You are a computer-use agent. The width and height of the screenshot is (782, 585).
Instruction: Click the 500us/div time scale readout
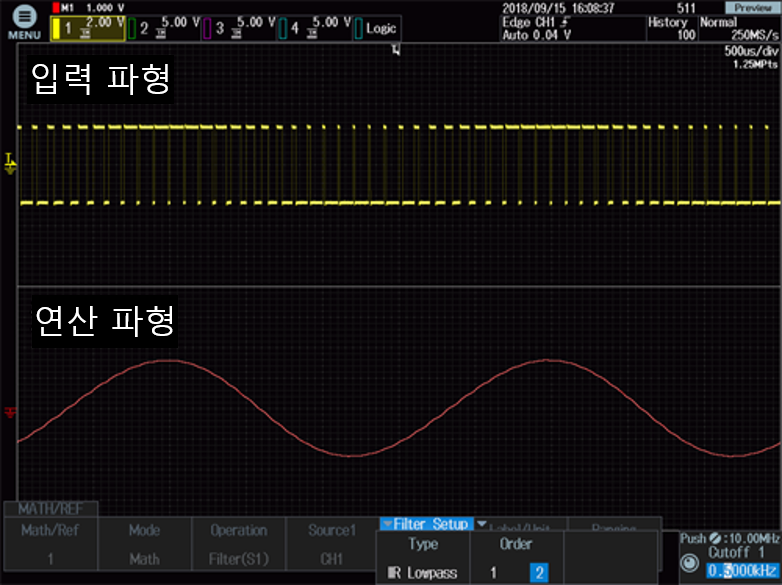pos(751,51)
